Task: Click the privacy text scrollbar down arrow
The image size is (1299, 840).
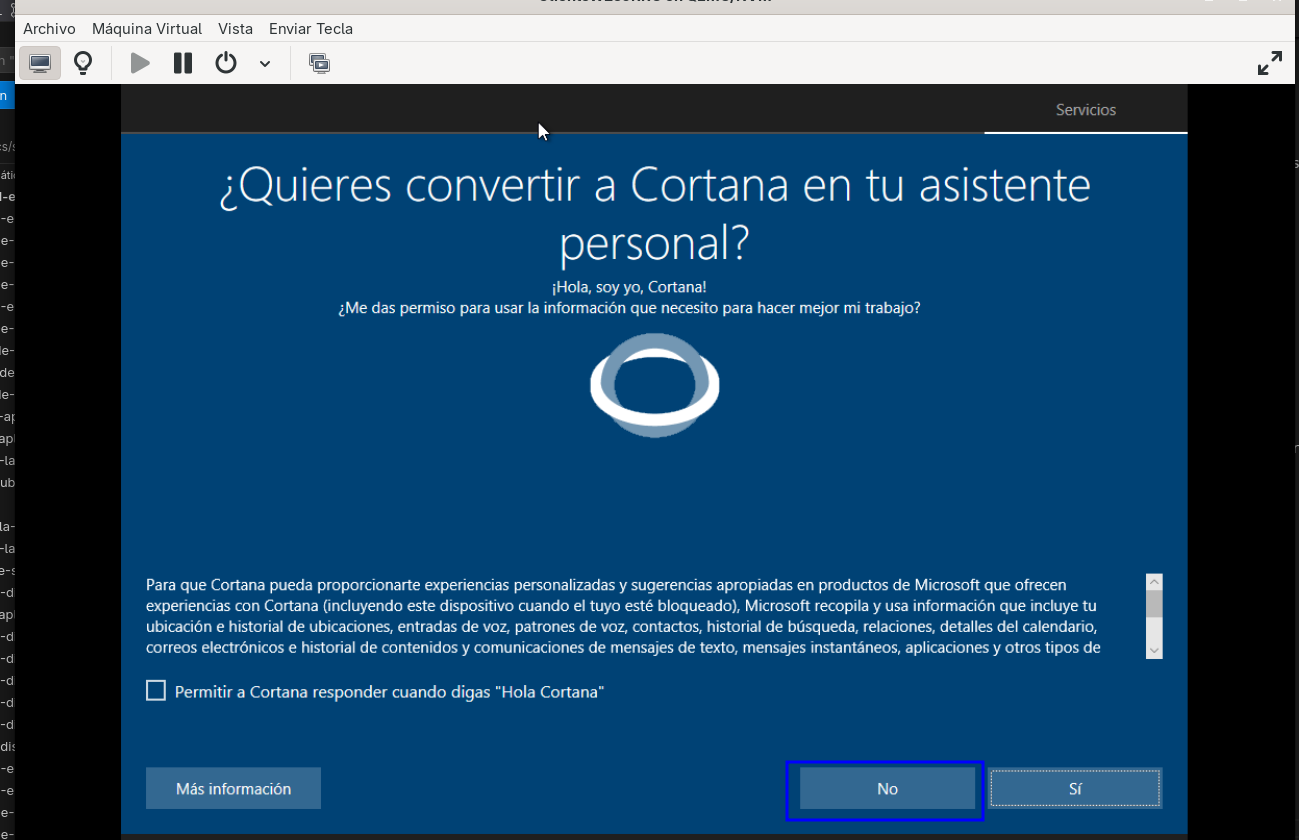Action: point(1154,650)
